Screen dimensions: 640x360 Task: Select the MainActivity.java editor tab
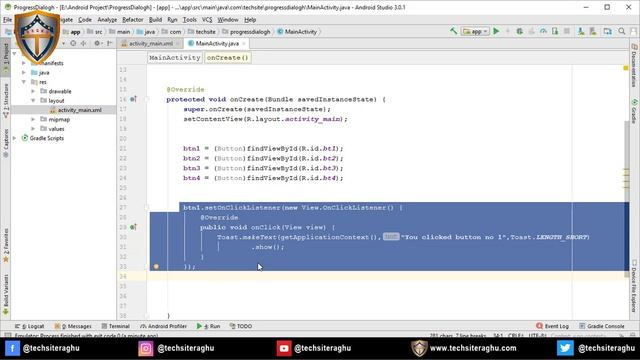(x=217, y=43)
